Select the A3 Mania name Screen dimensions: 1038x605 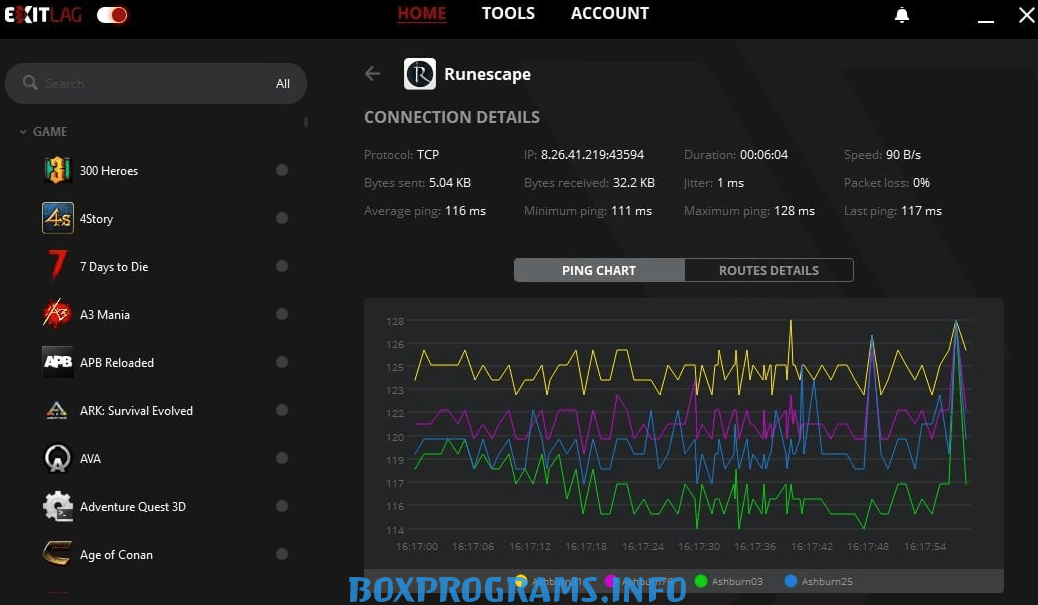[105, 314]
